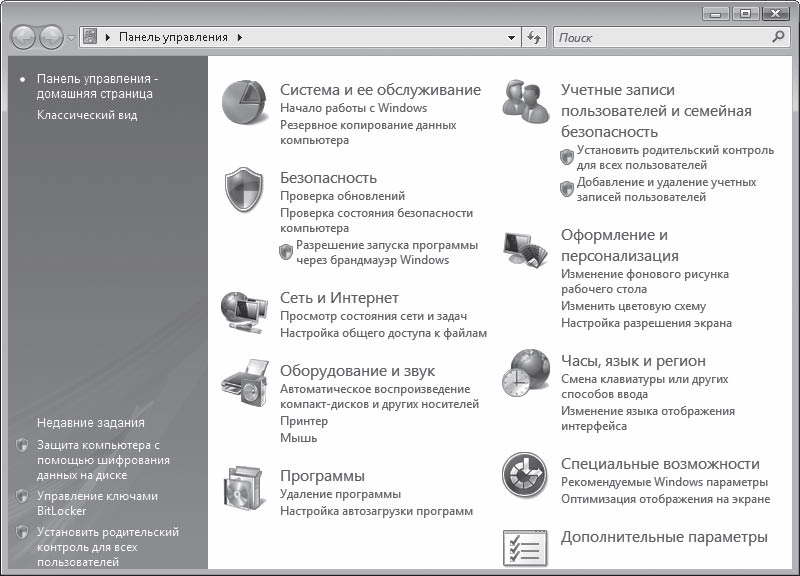Click the Безопасность shield icon

point(243,189)
